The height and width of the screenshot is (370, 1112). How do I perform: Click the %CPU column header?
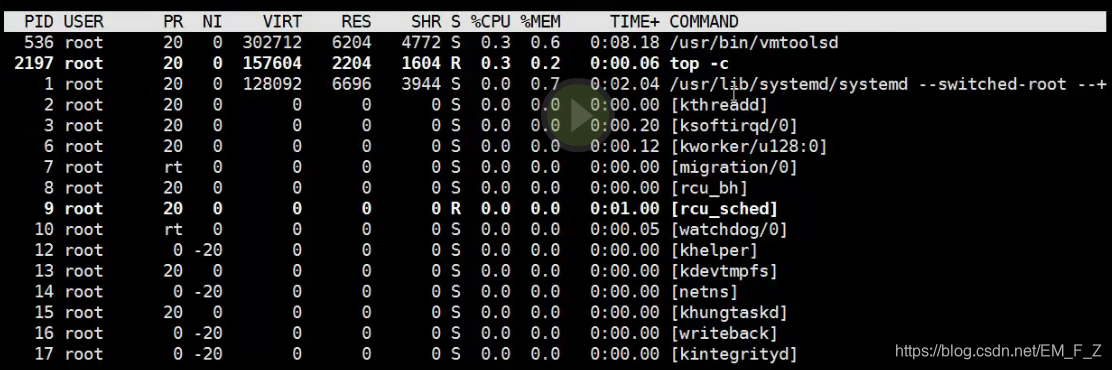490,22
